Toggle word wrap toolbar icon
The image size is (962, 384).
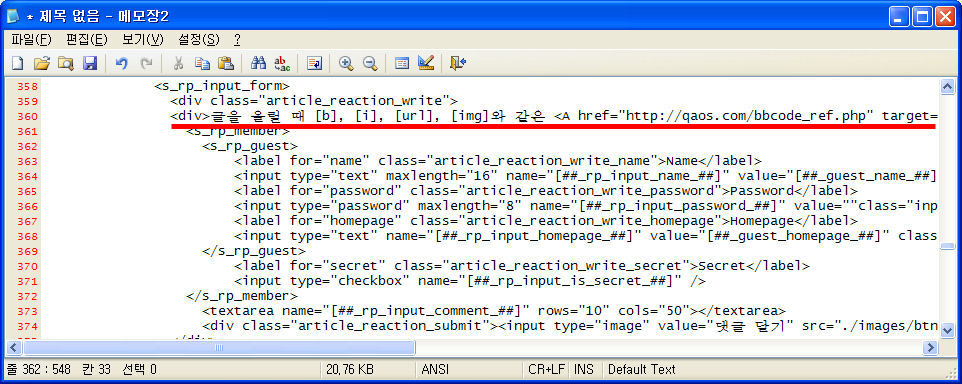315,63
